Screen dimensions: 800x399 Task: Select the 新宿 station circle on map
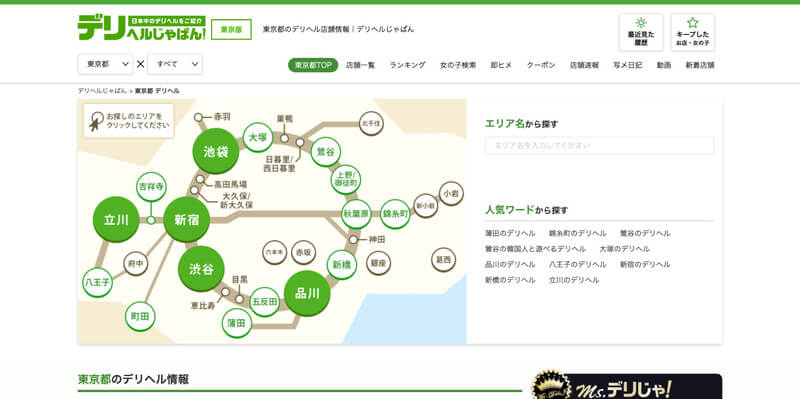click(x=187, y=219)
